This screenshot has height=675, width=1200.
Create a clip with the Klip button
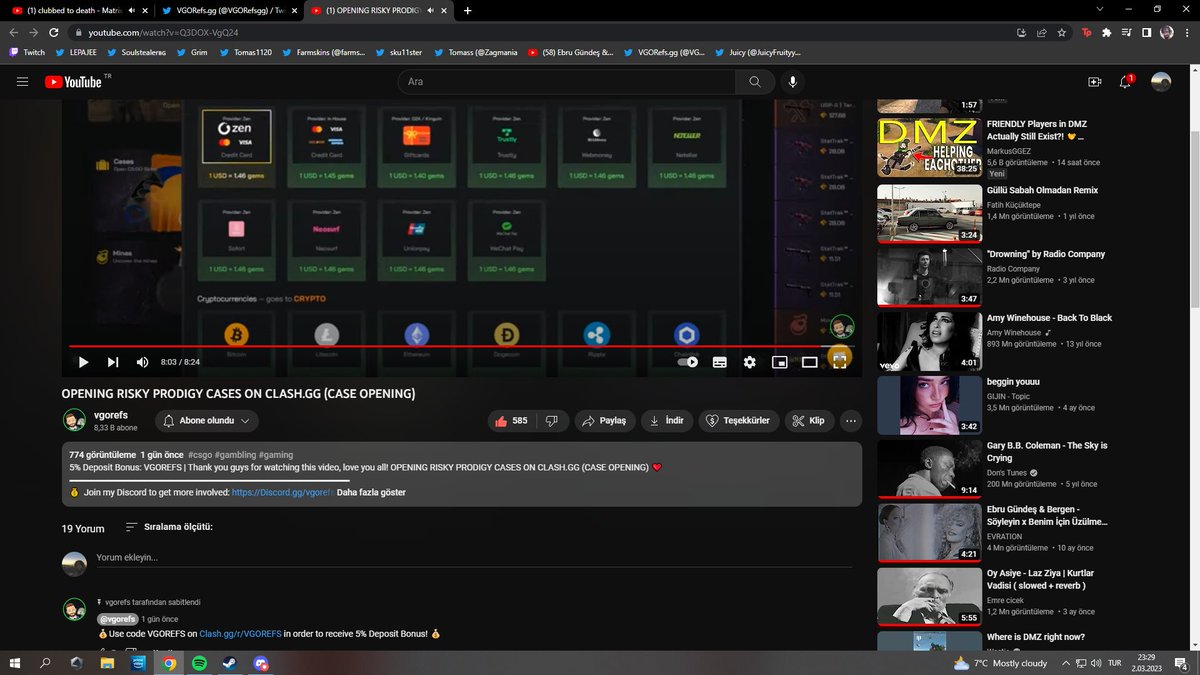[x=808, y=421]
